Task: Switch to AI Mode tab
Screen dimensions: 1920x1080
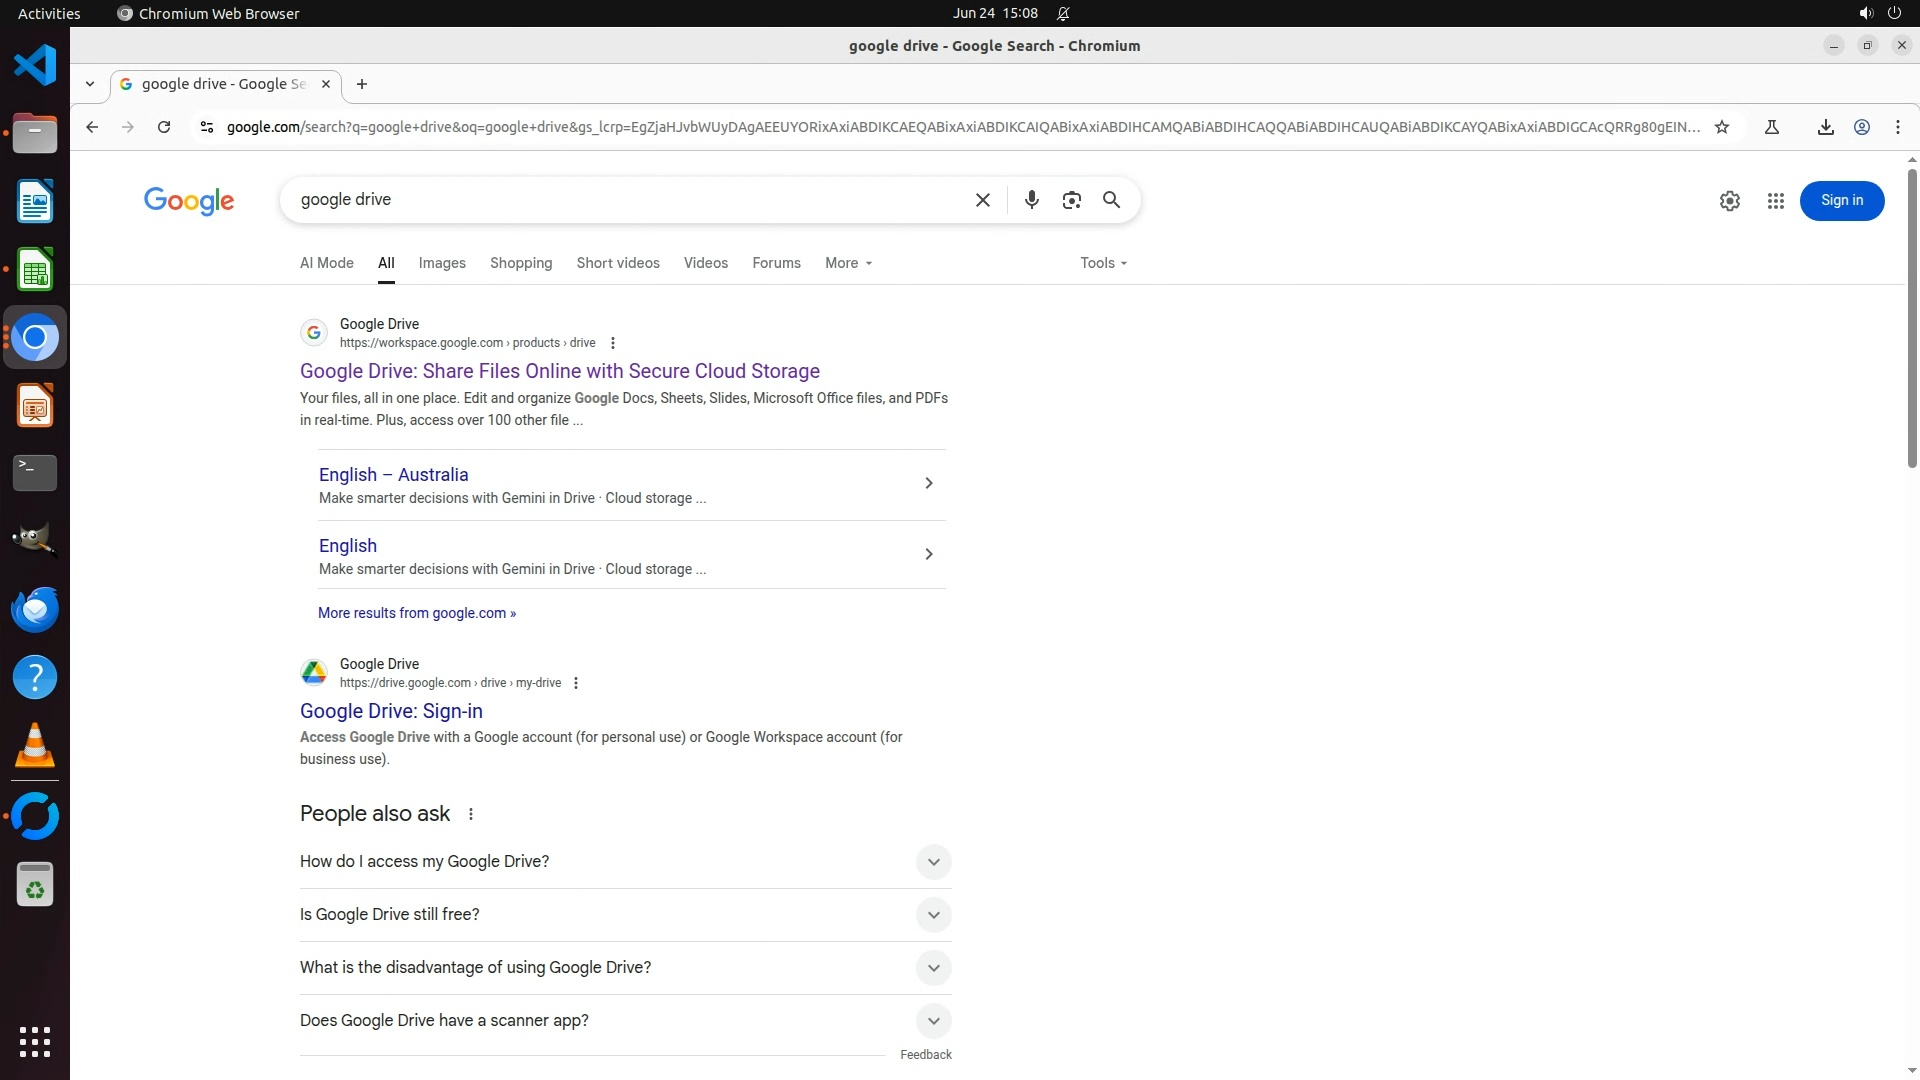Action: (x=326, y=263)
